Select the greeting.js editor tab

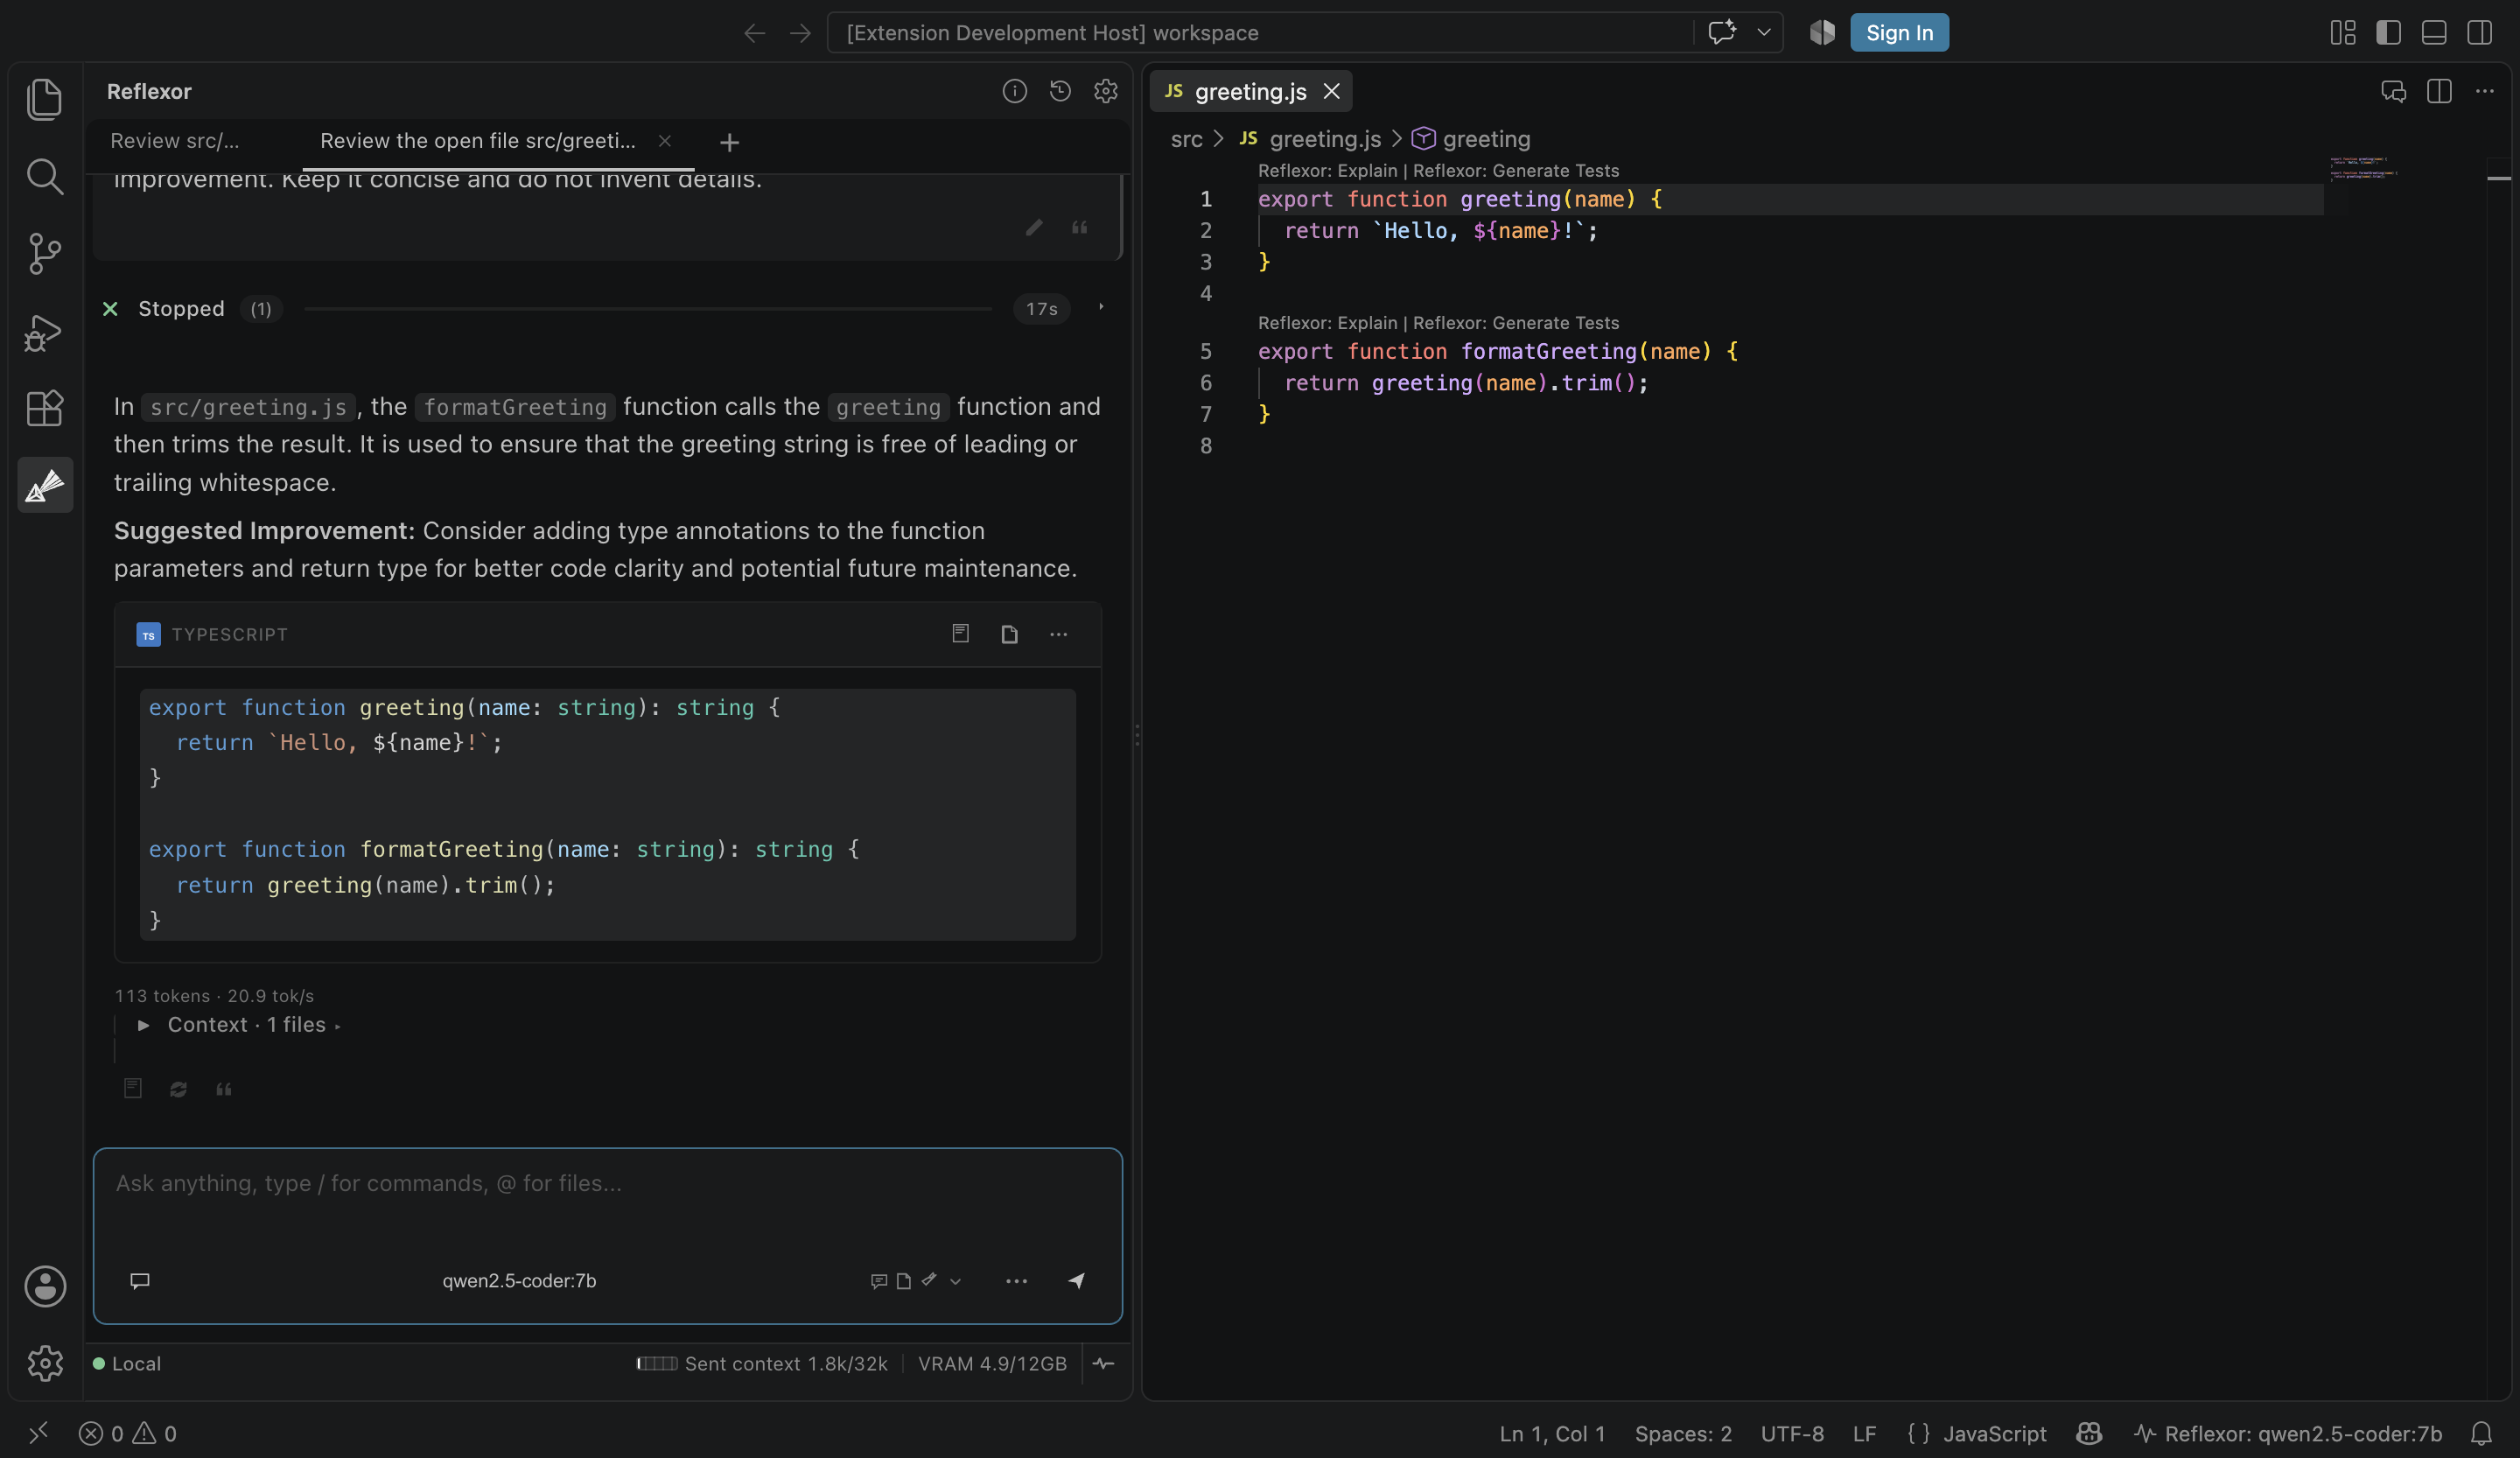[x=1250, y=91]
